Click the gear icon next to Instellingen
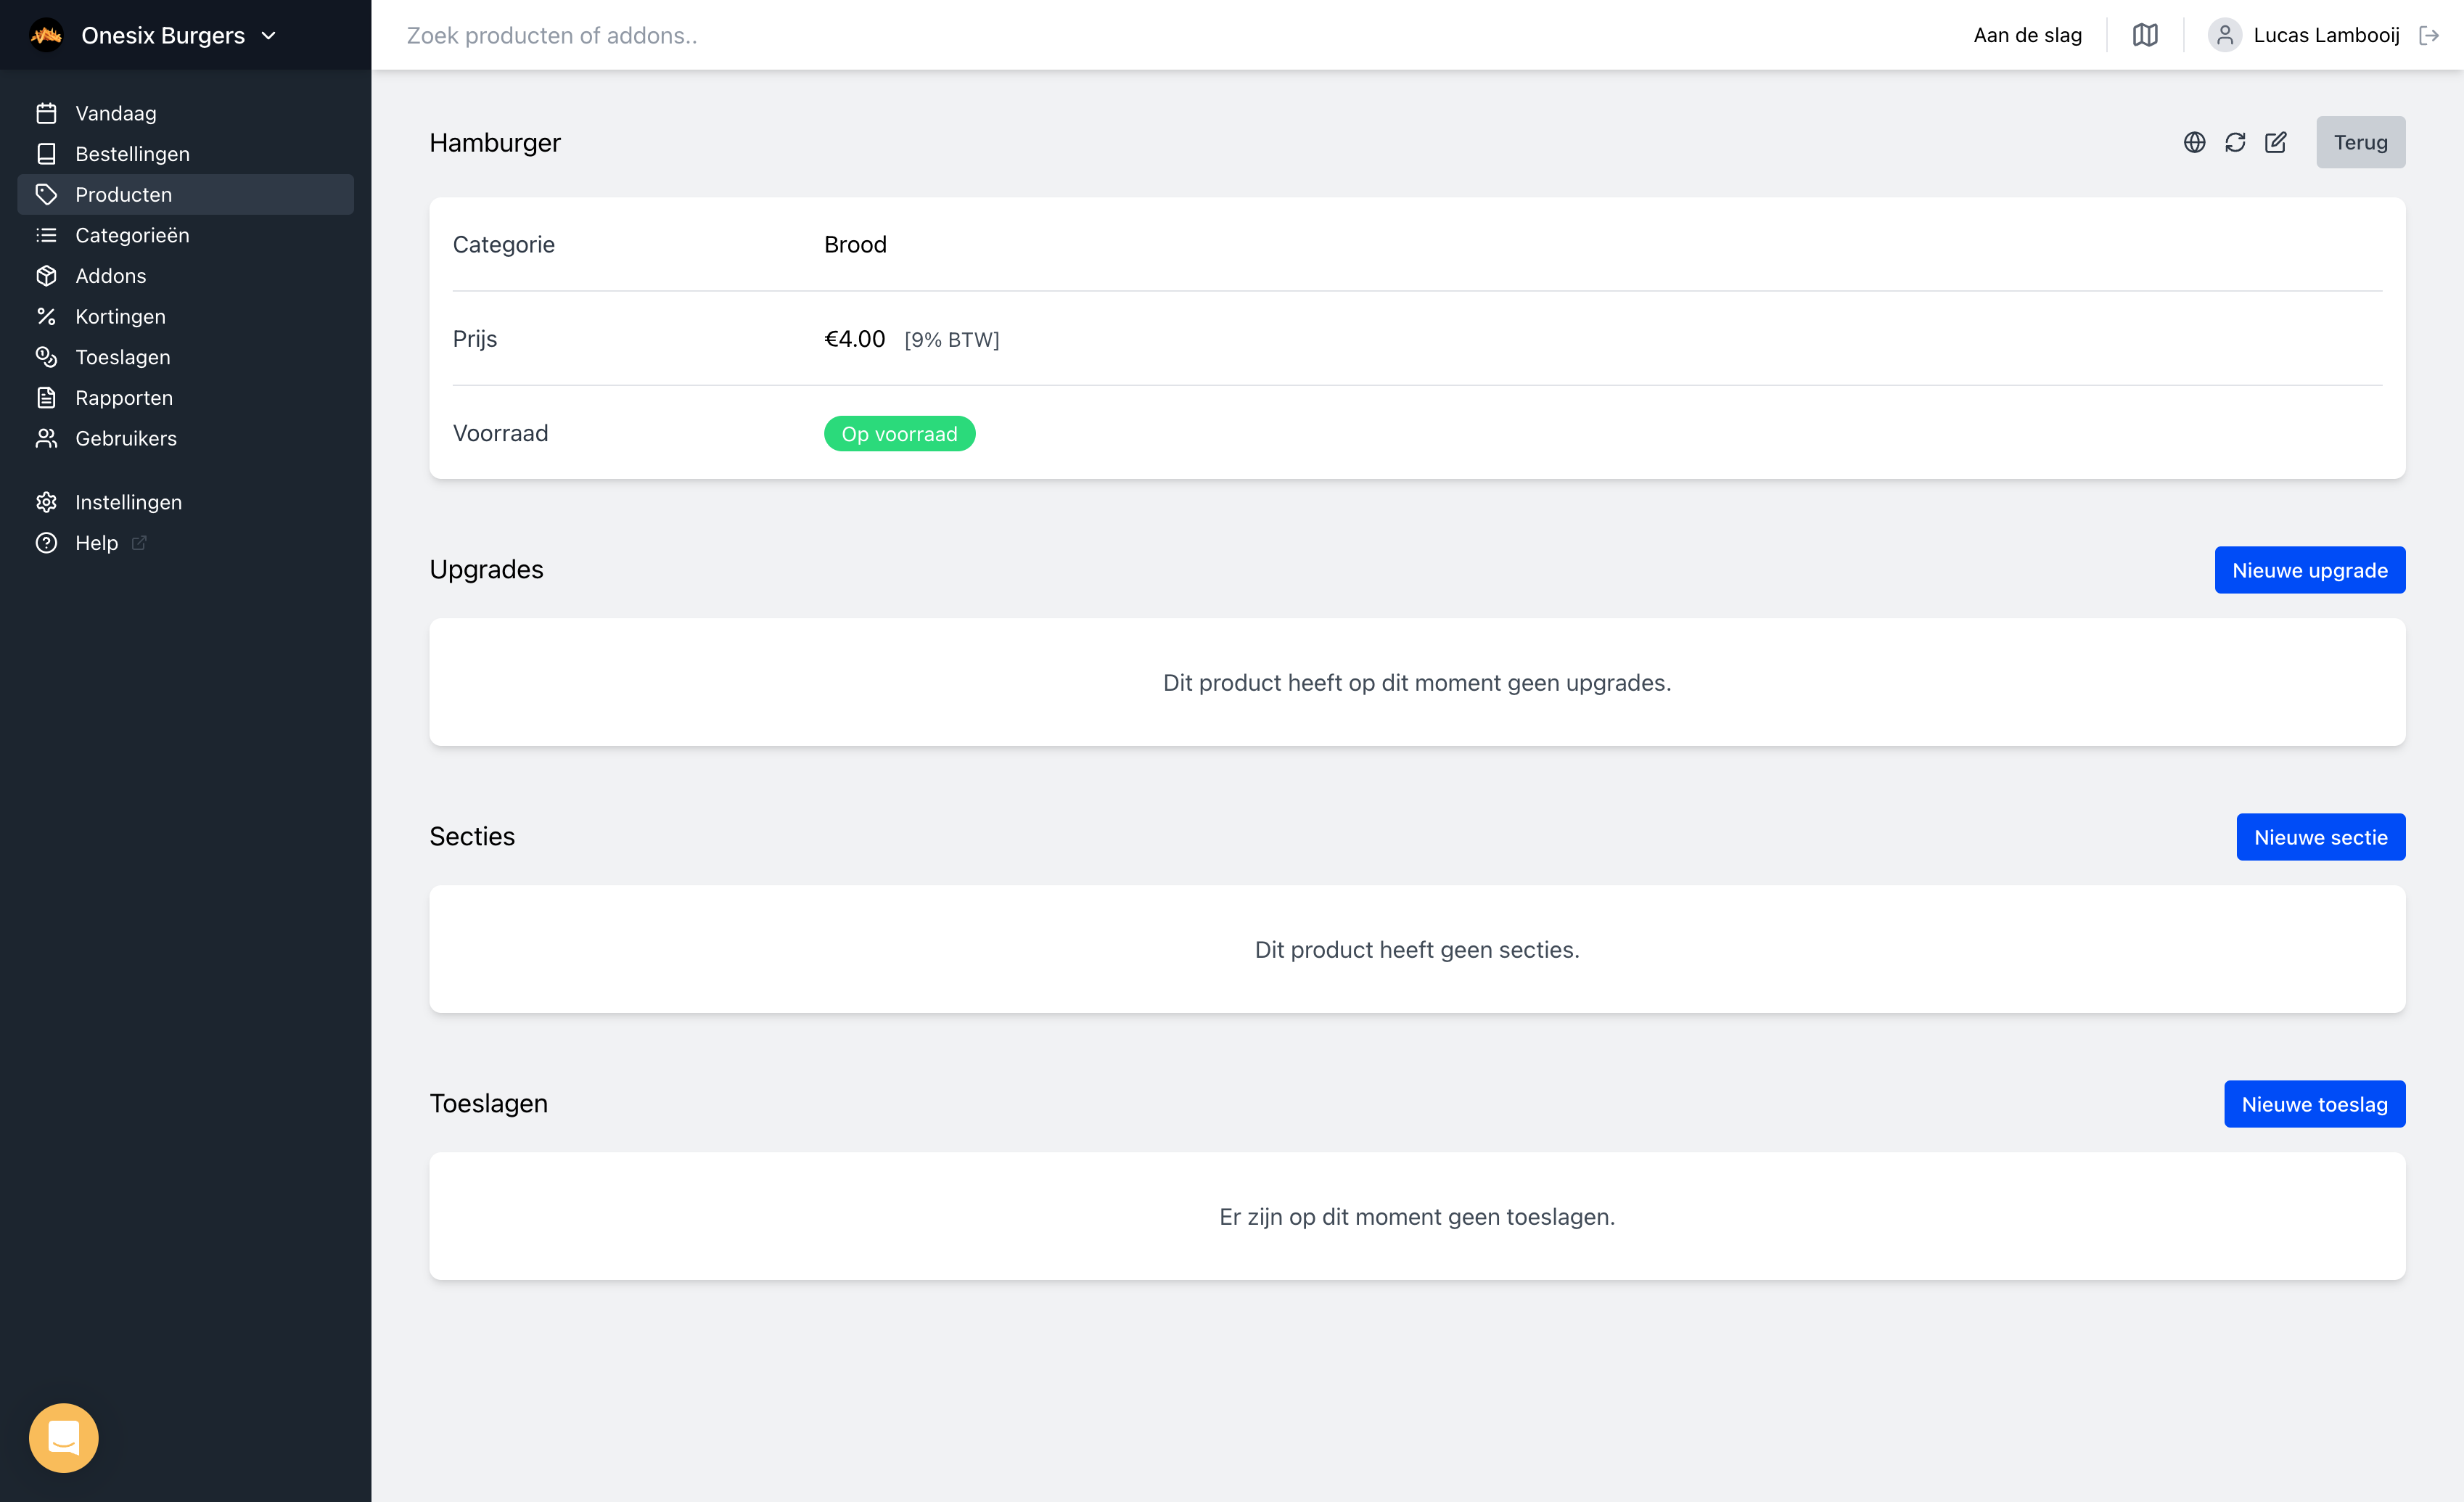Image resolution: width=2464 pixels, height=1502 pixels. click(x=46, y=502)
